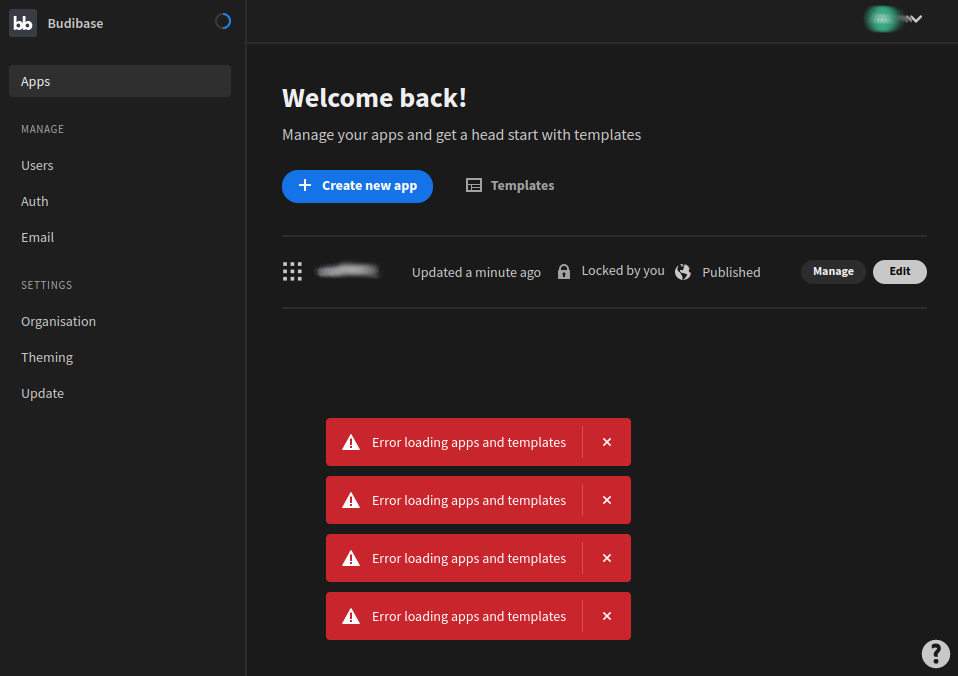Open the Users management page

37,165
